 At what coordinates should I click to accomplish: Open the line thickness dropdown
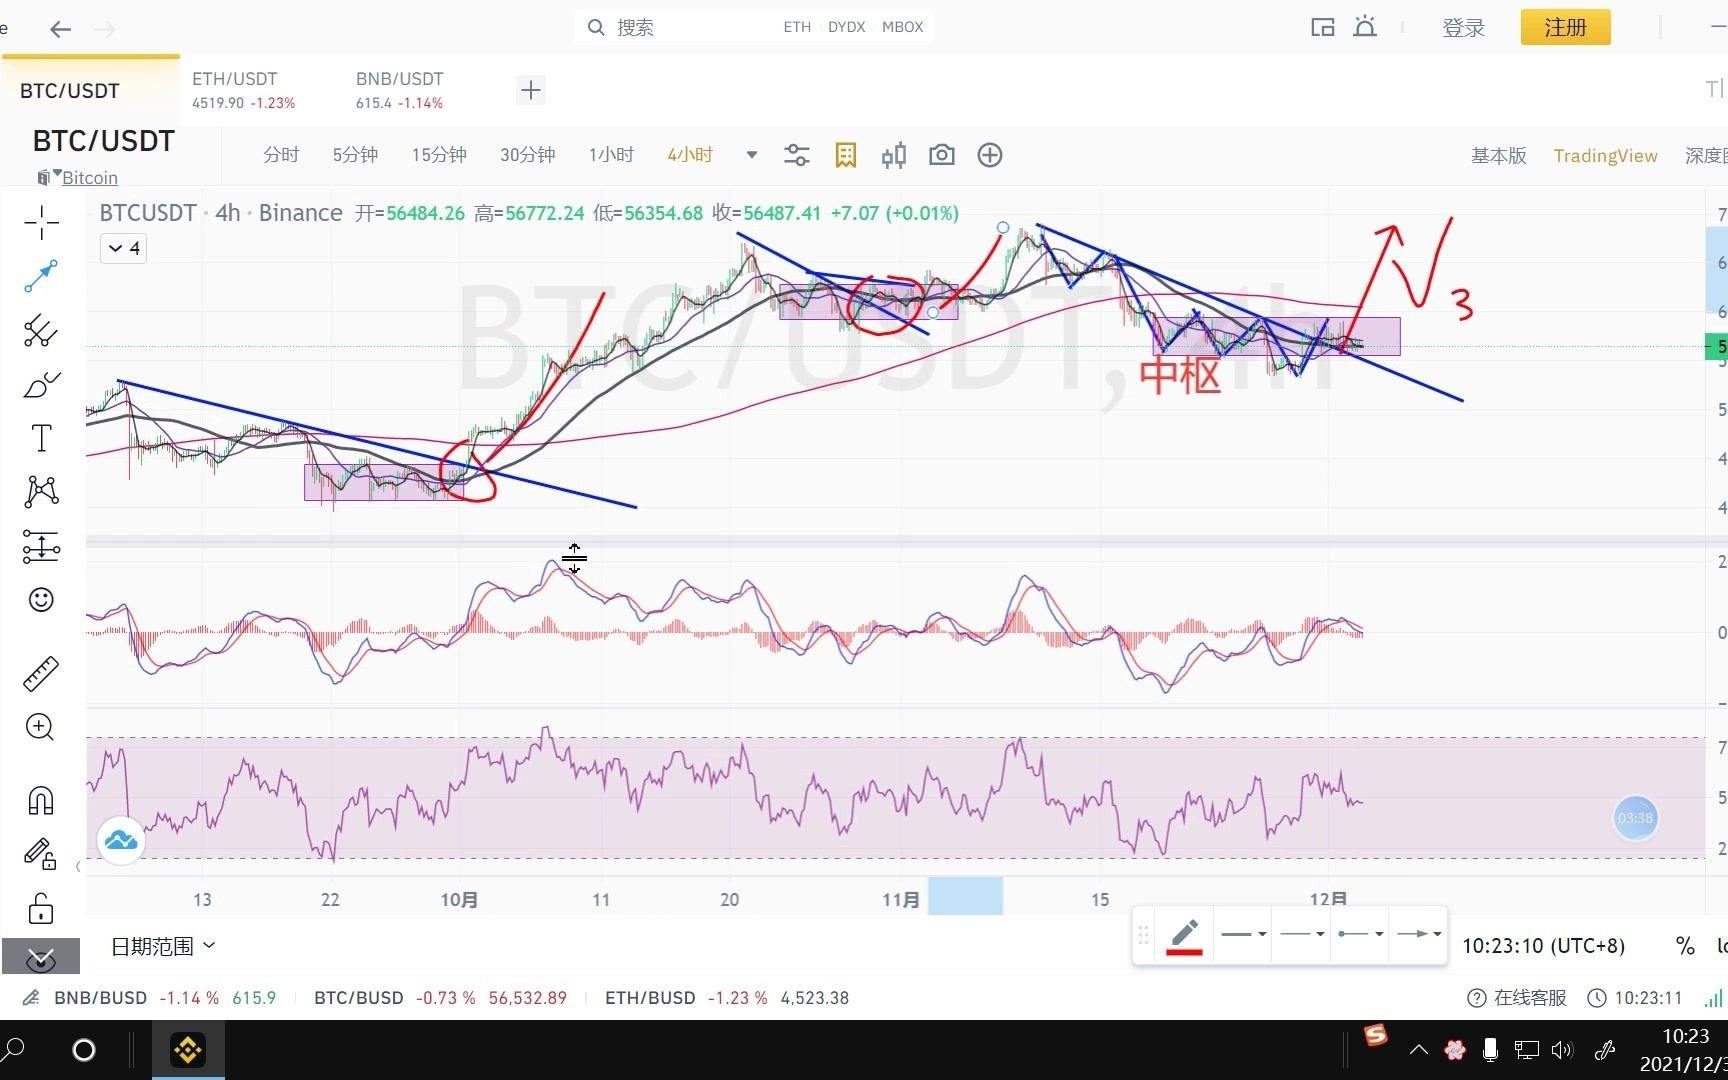(1243, 934)
